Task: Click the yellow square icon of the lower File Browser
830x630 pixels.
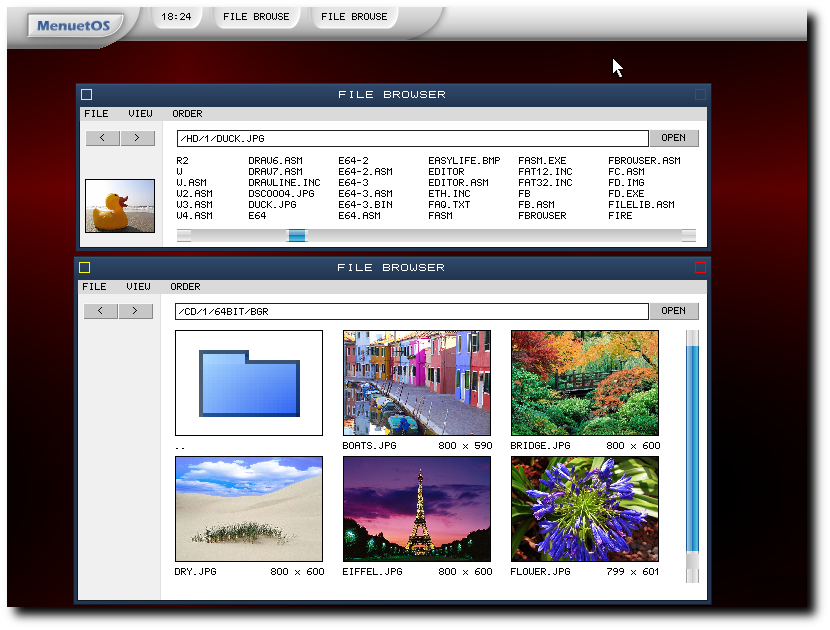Action: pyautogui.click(x=85, y=268)
